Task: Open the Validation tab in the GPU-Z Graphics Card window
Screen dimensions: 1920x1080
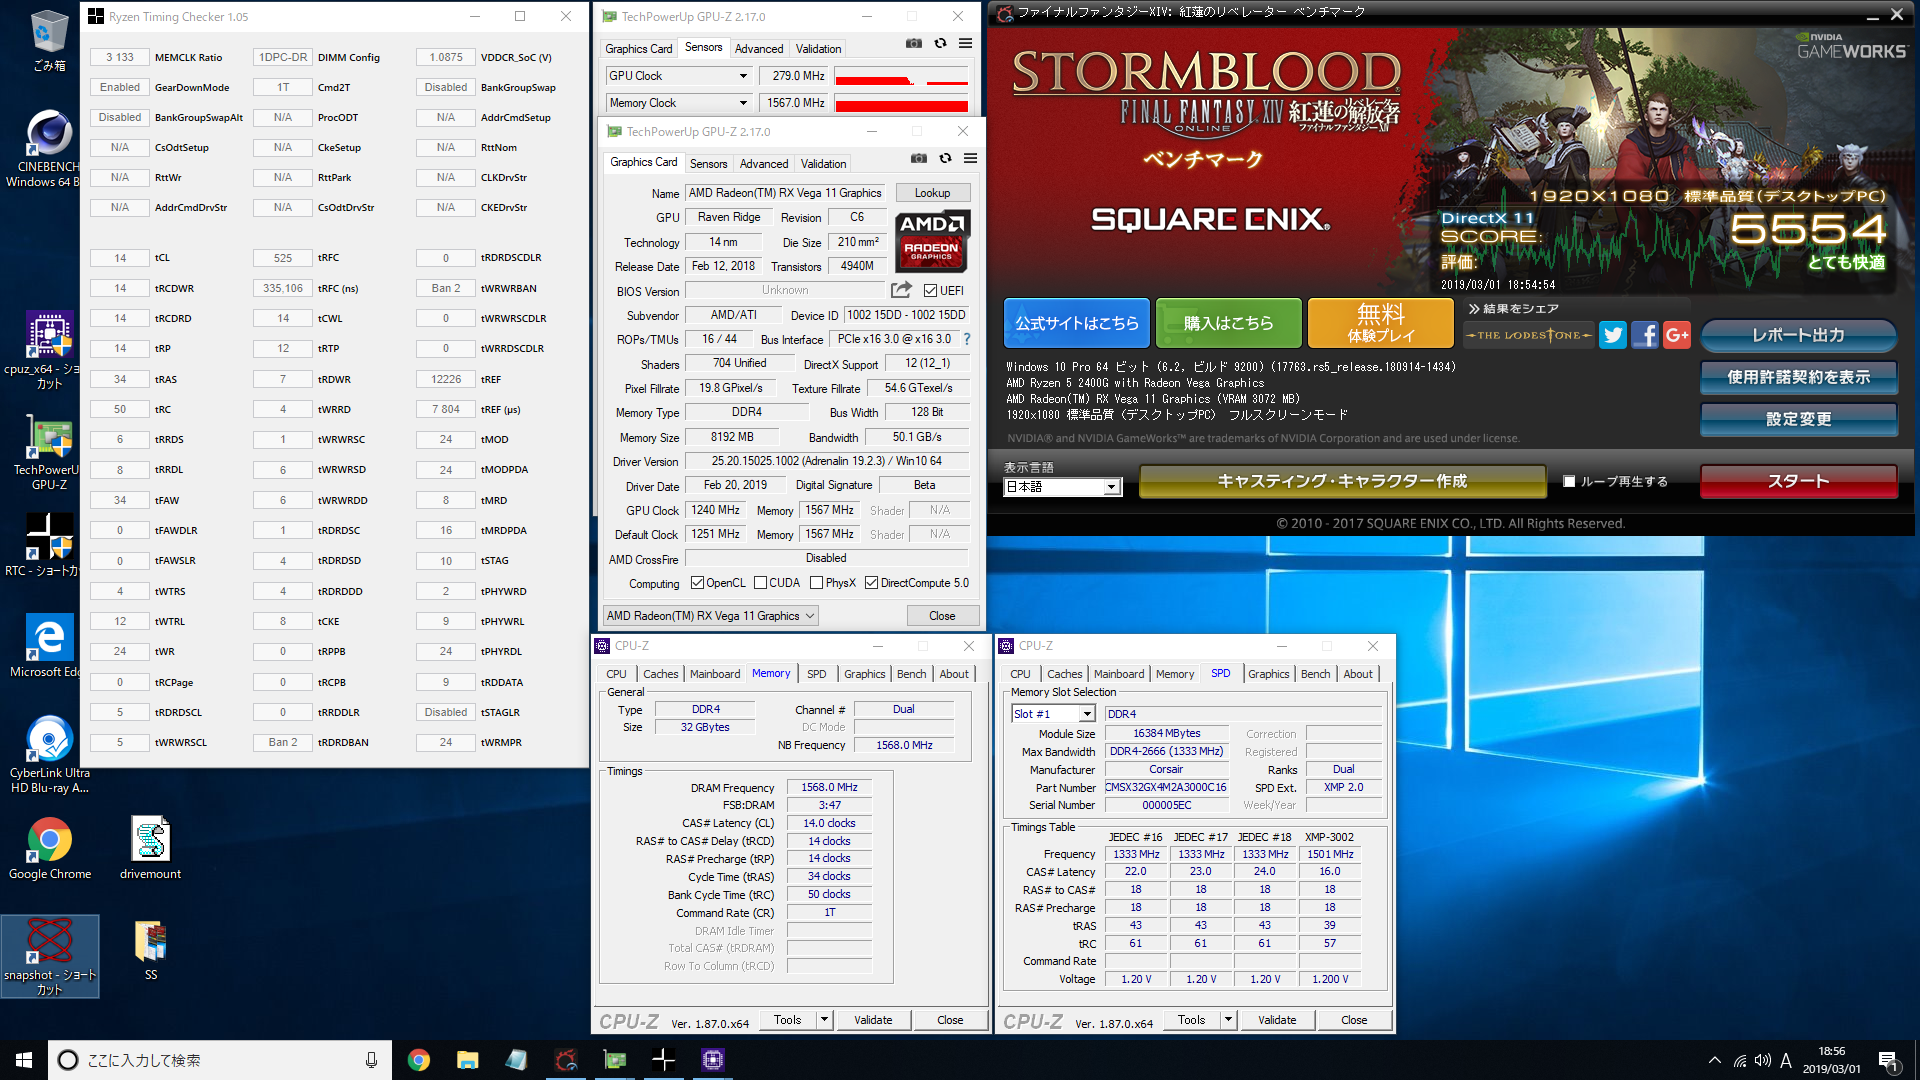Action: coord(823,164)
